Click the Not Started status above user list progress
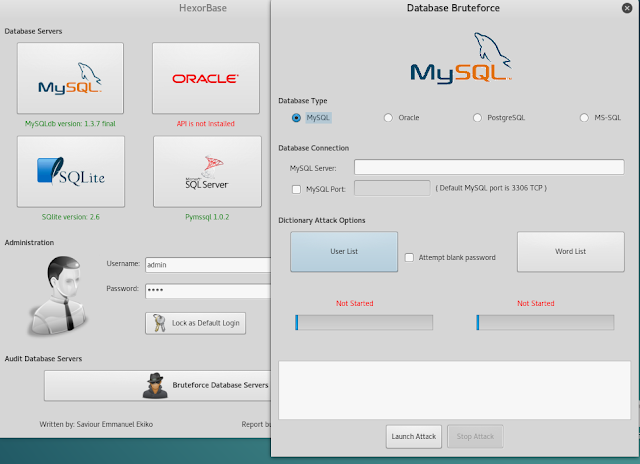This screenshot has width=640, height=464. [x=355, y=304]
